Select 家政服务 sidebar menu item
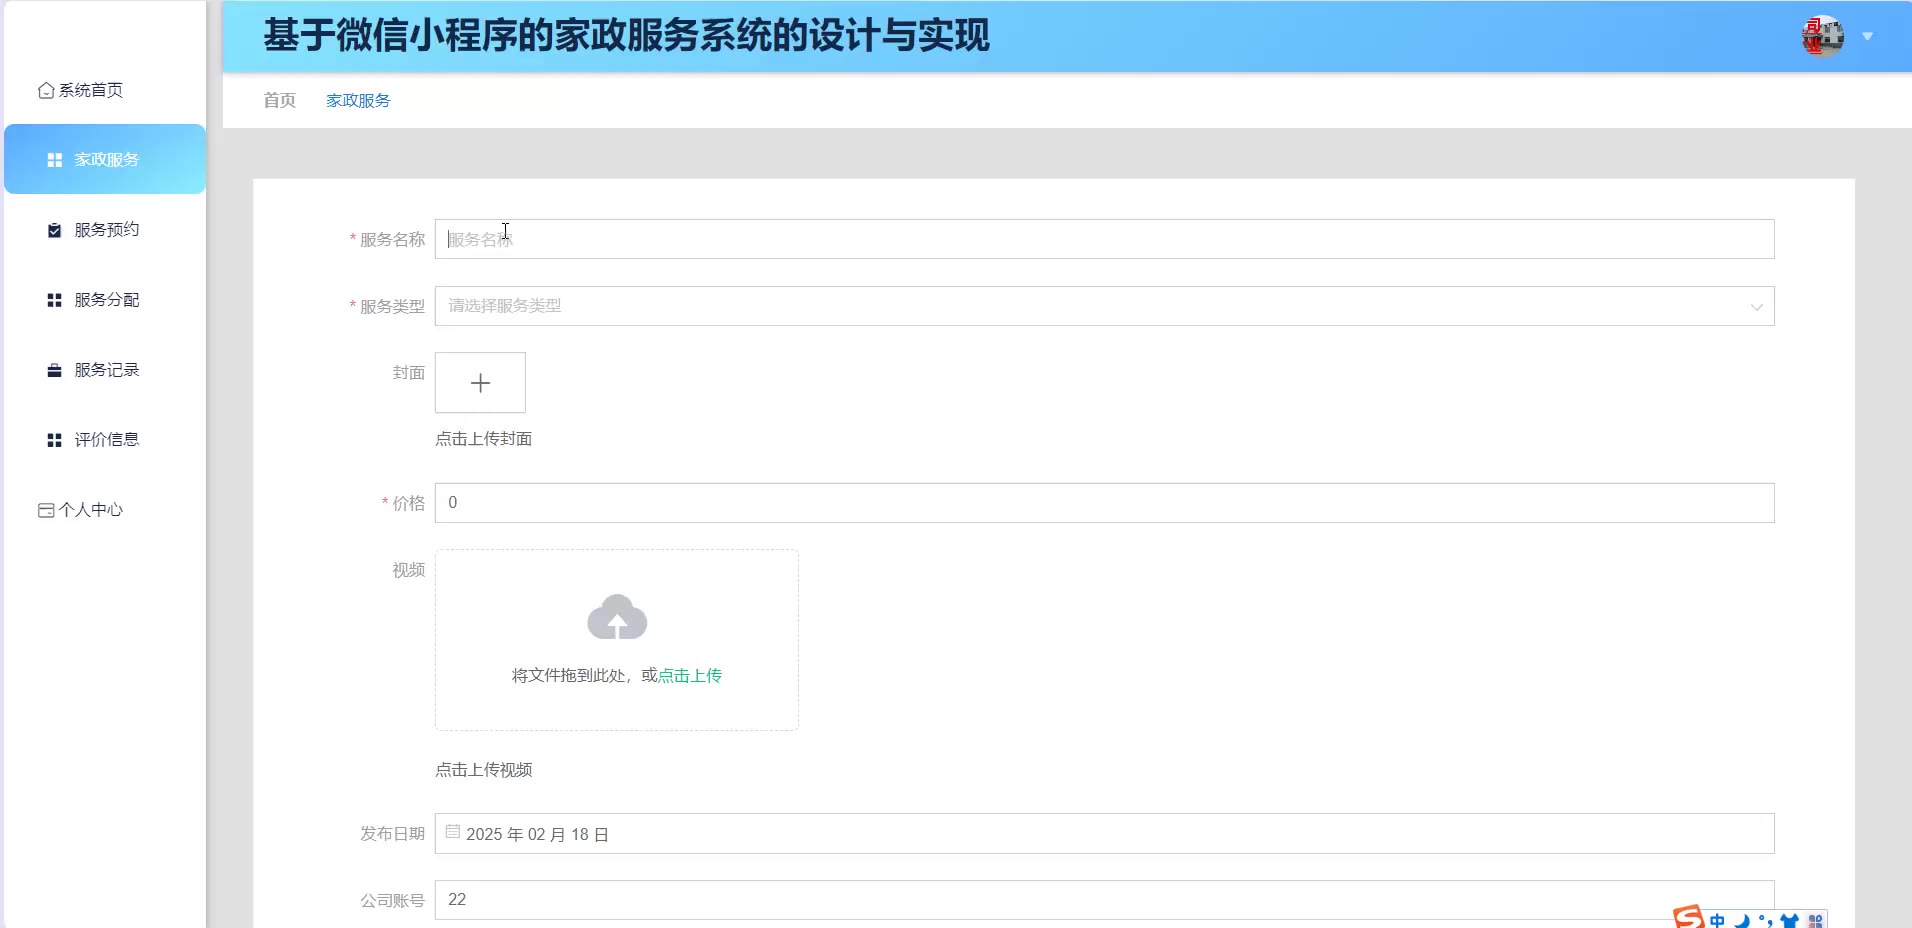 (x=105, y=159)
